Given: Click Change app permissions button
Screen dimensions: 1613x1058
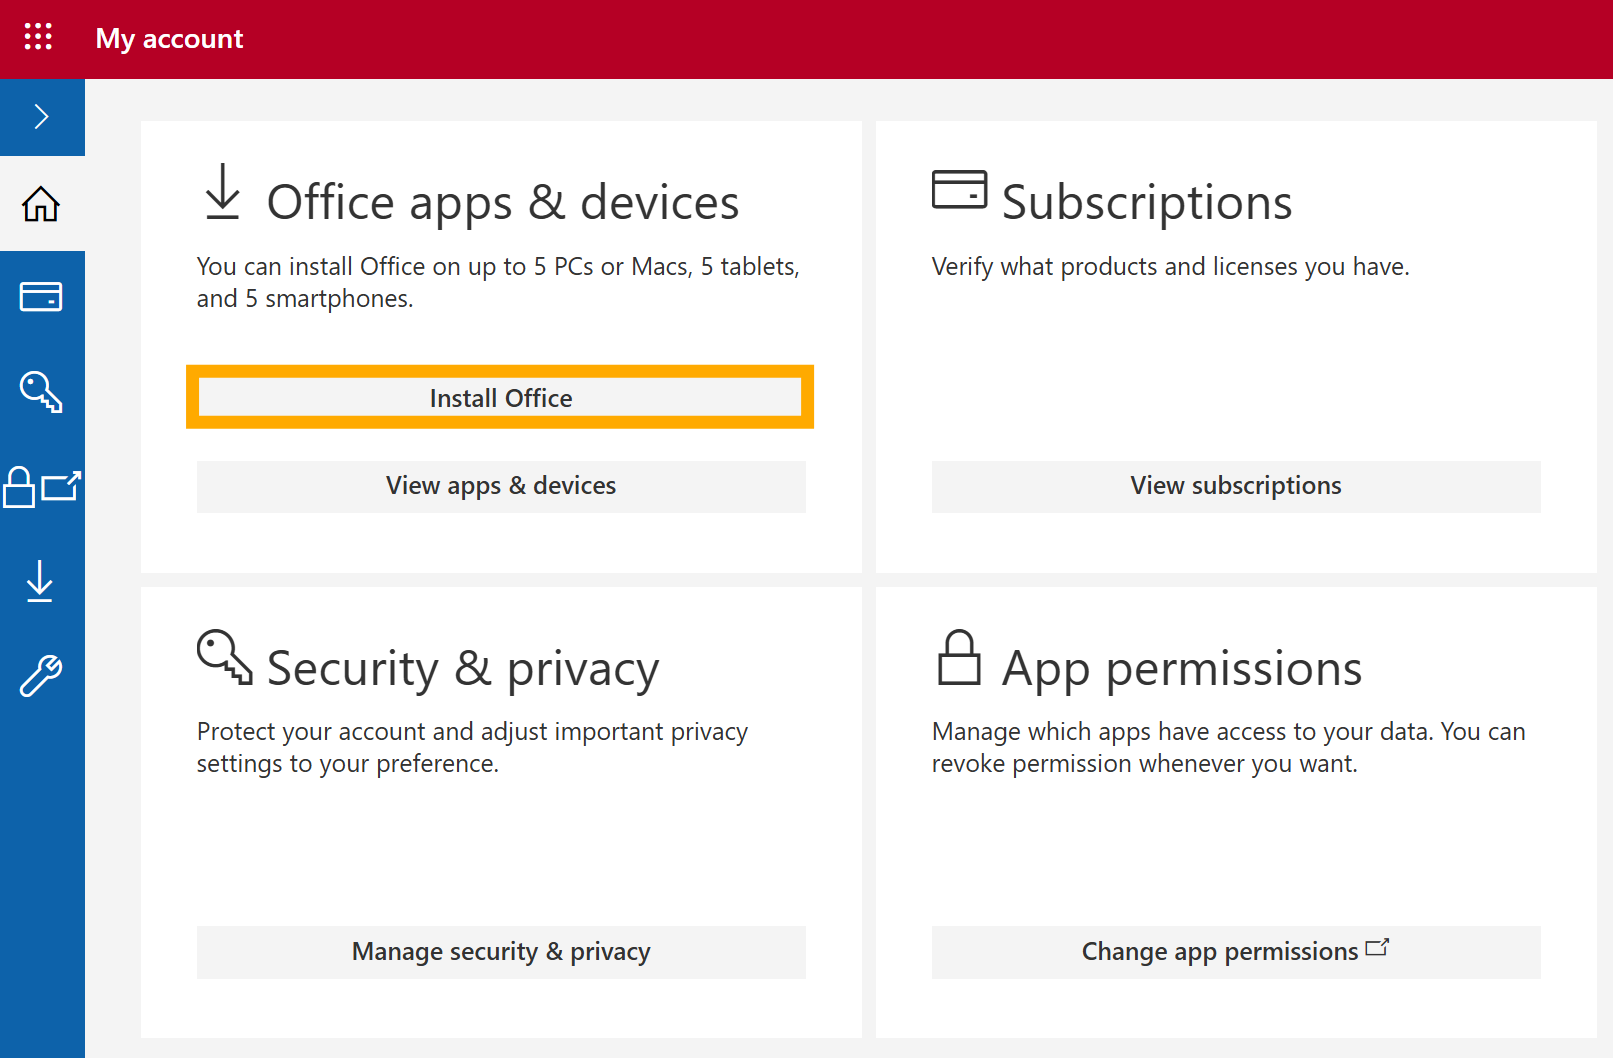Looking at the screenshot, I should click(1236, 952).
